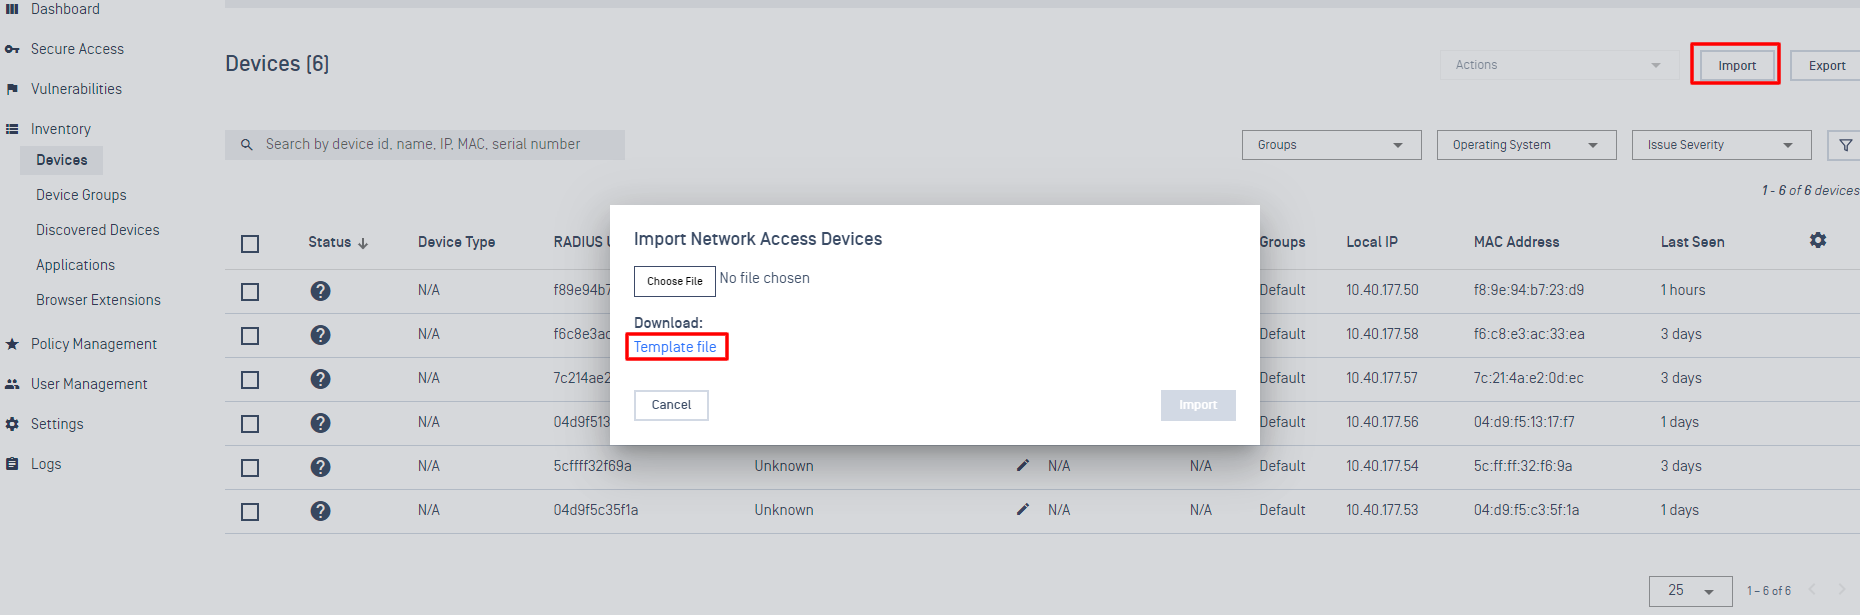Click the Choose File button
Image resolution: width=1860 pixels, height=615 pixels.
674,281
